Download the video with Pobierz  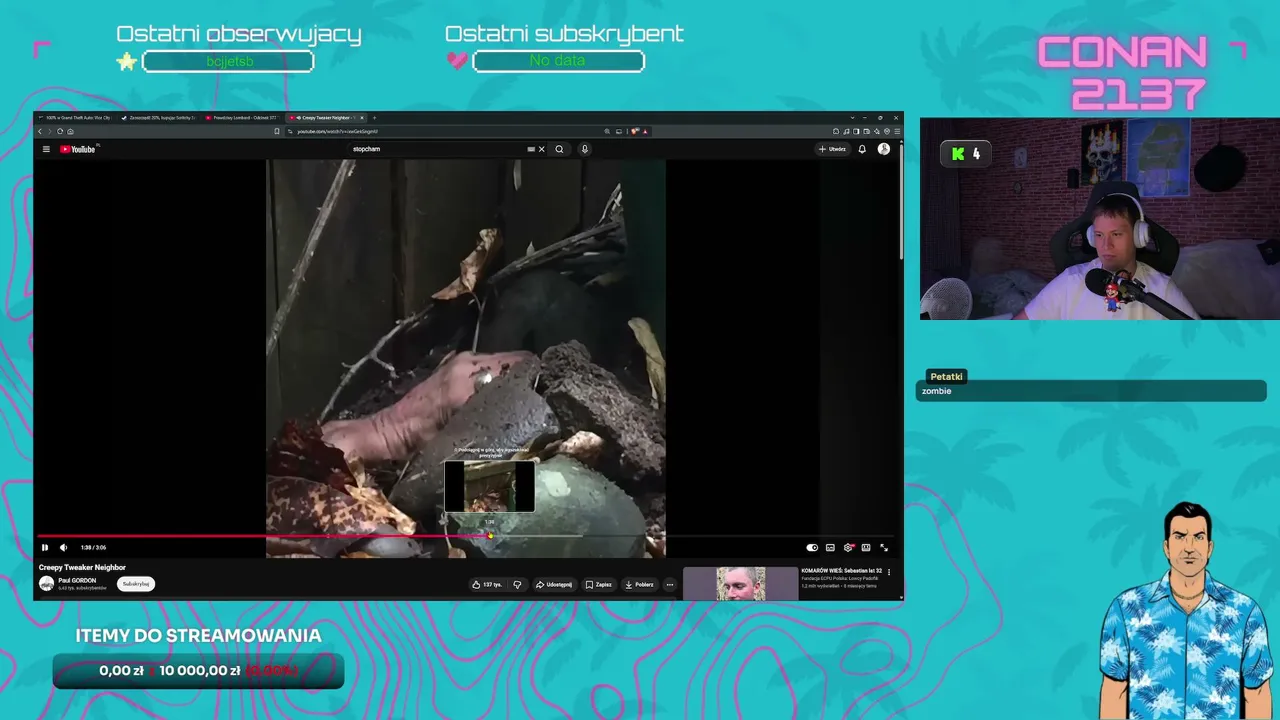point(639,584)
